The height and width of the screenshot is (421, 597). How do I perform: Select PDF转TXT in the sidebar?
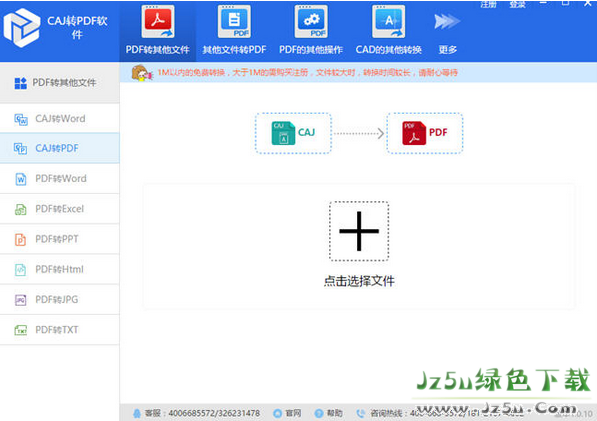pyautogui.click(x=60, y=330)
